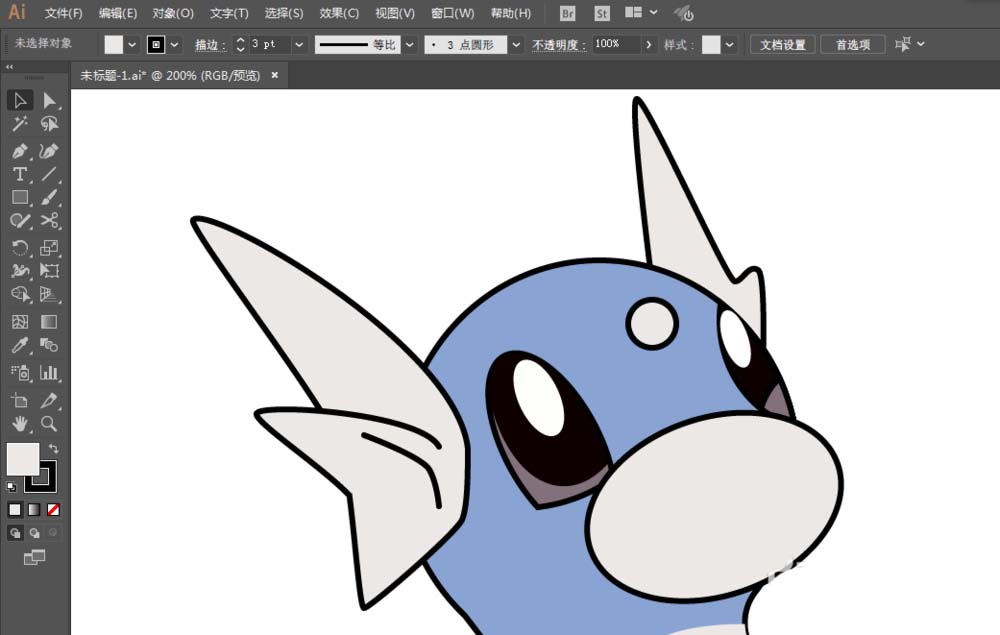Screen dimensions: 1000x635
Task: Select the Shape Builder tool
Action: (x=20, y=294)
